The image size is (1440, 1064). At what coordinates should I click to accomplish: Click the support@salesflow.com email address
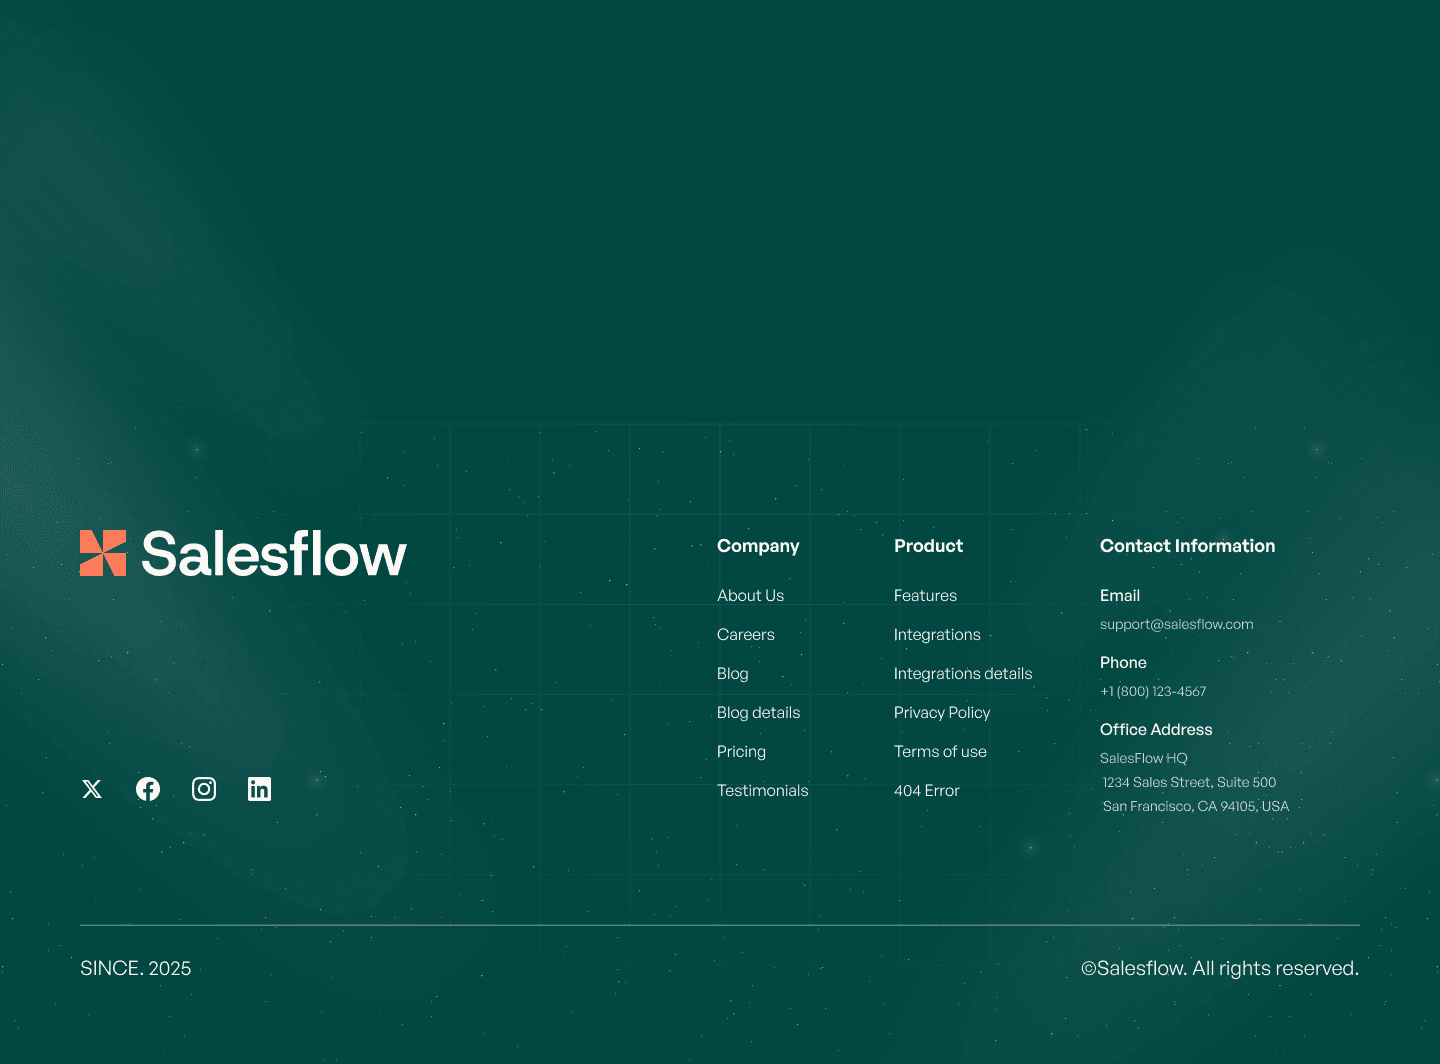[1176, 624]
